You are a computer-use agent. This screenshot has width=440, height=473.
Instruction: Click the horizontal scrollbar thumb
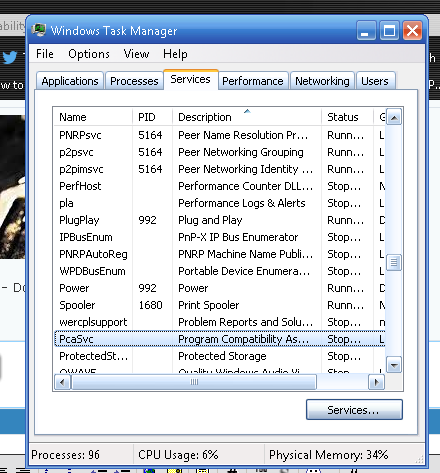coord(194,382)
